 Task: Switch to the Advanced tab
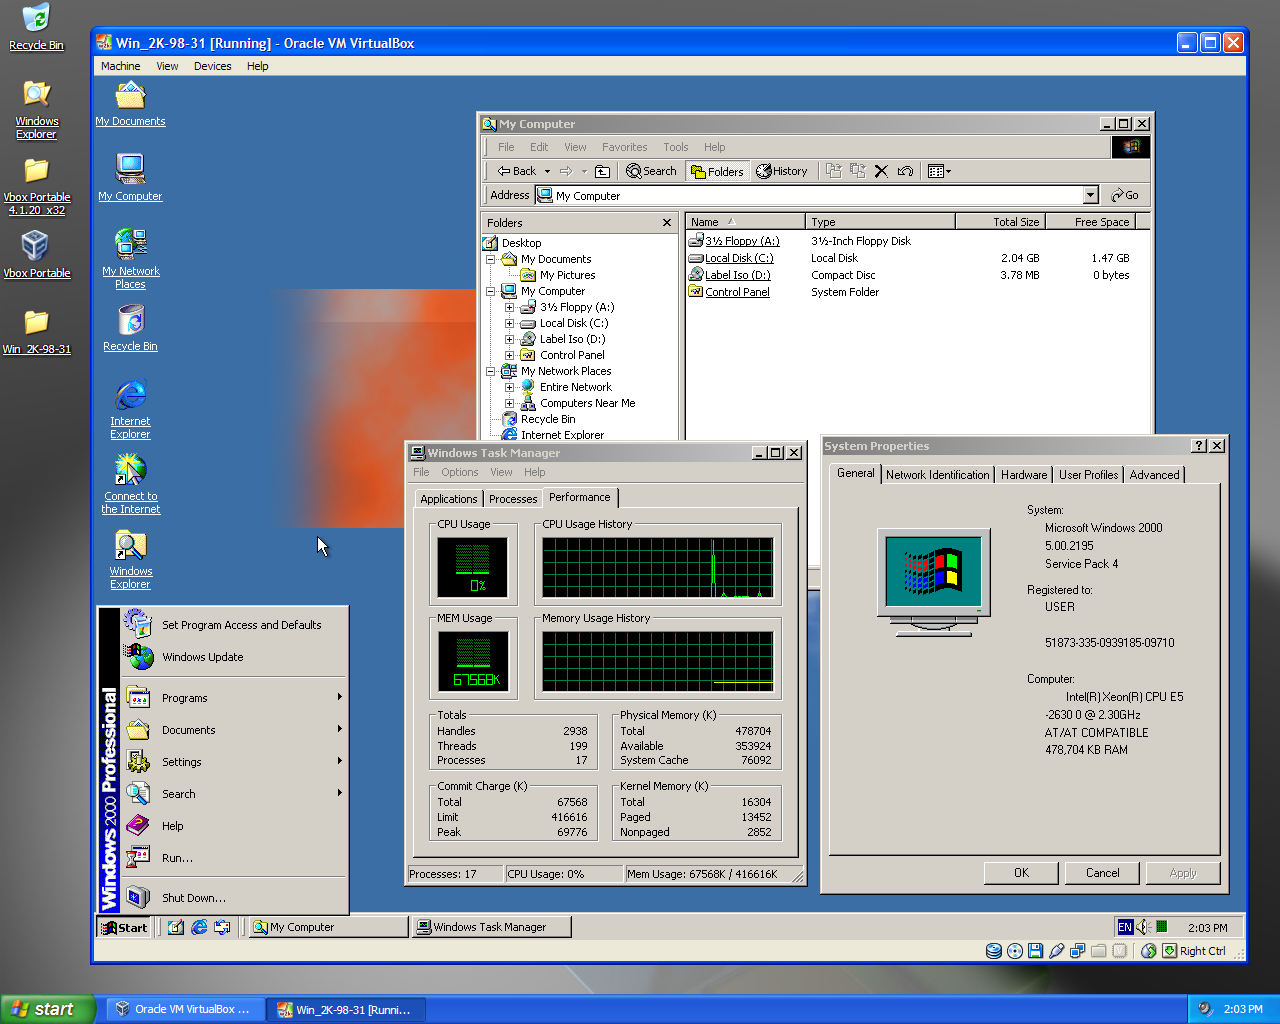[x=1154, y=475]
